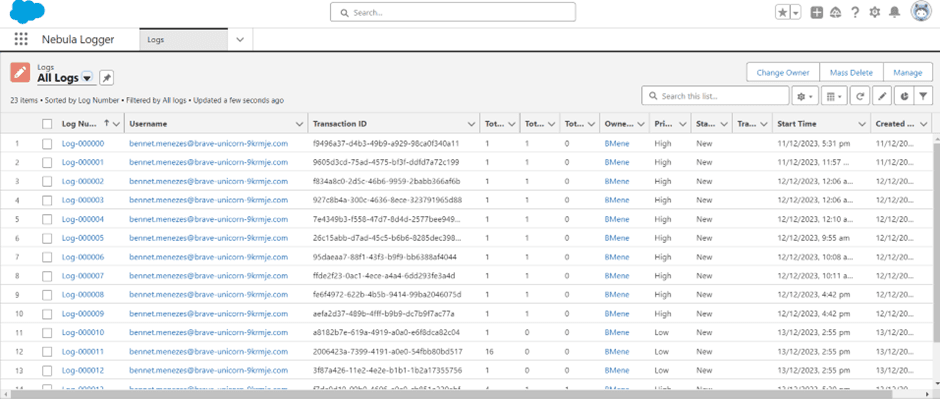Sort by the Transaction ID column header
Screen dimensions: 940x399
click(339, 124)
